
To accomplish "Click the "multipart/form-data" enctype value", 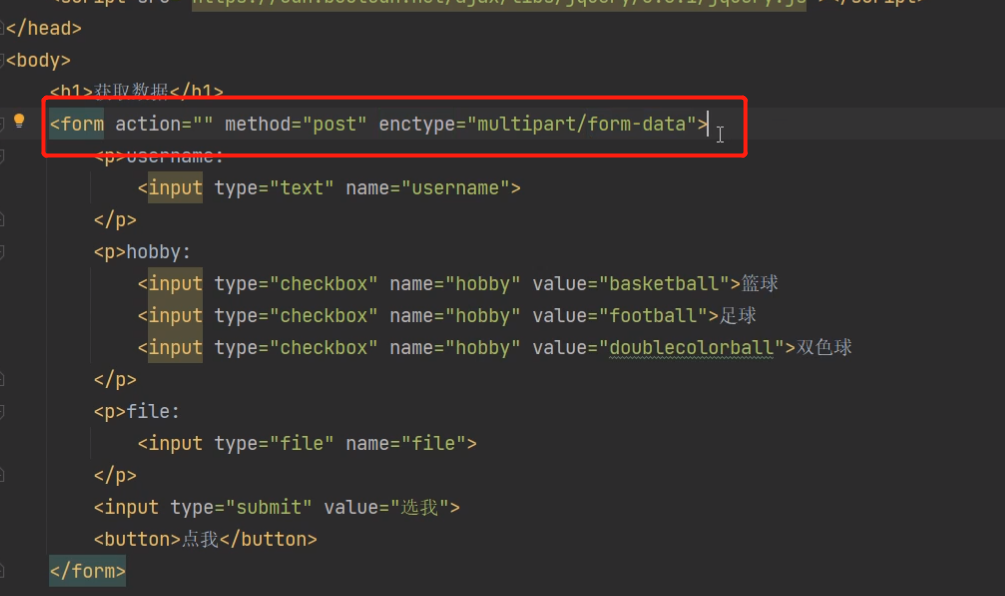I will 581,124.
